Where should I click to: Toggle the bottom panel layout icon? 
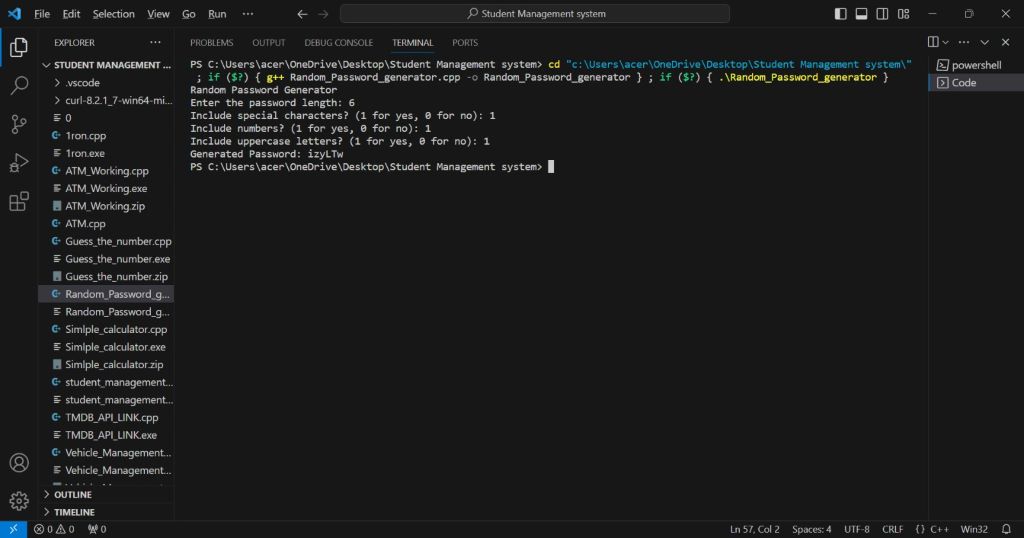(861, 14)
